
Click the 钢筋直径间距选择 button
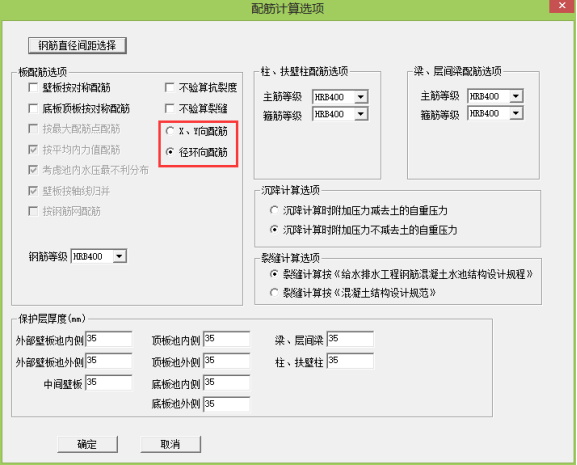77,45
